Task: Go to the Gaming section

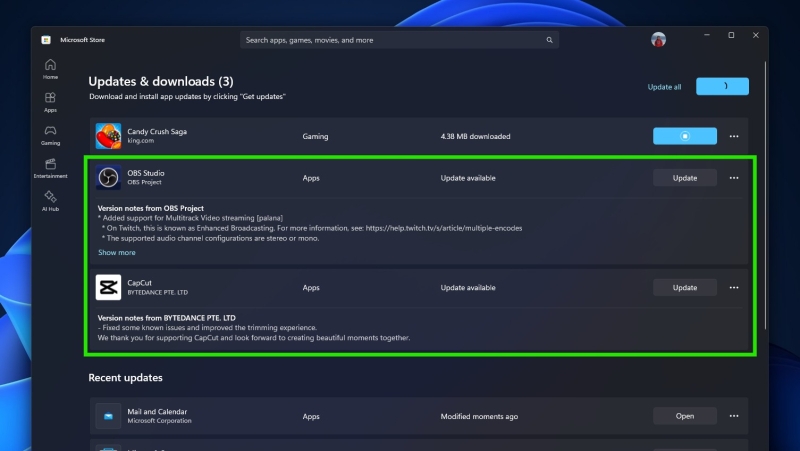Action: click(50, 135)
